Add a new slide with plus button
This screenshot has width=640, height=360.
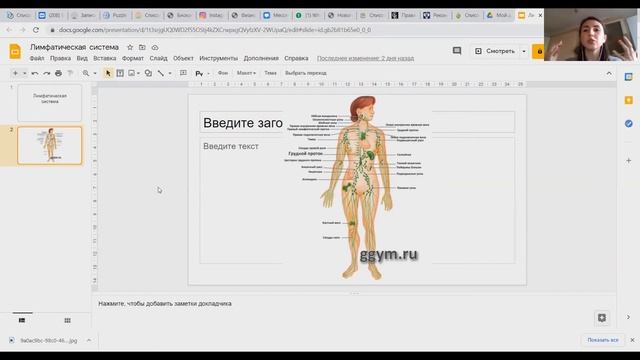[15, 73]
